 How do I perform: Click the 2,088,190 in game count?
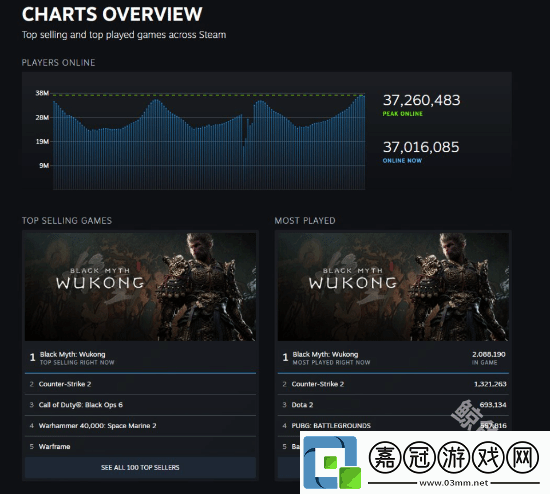tap(489, 354)
